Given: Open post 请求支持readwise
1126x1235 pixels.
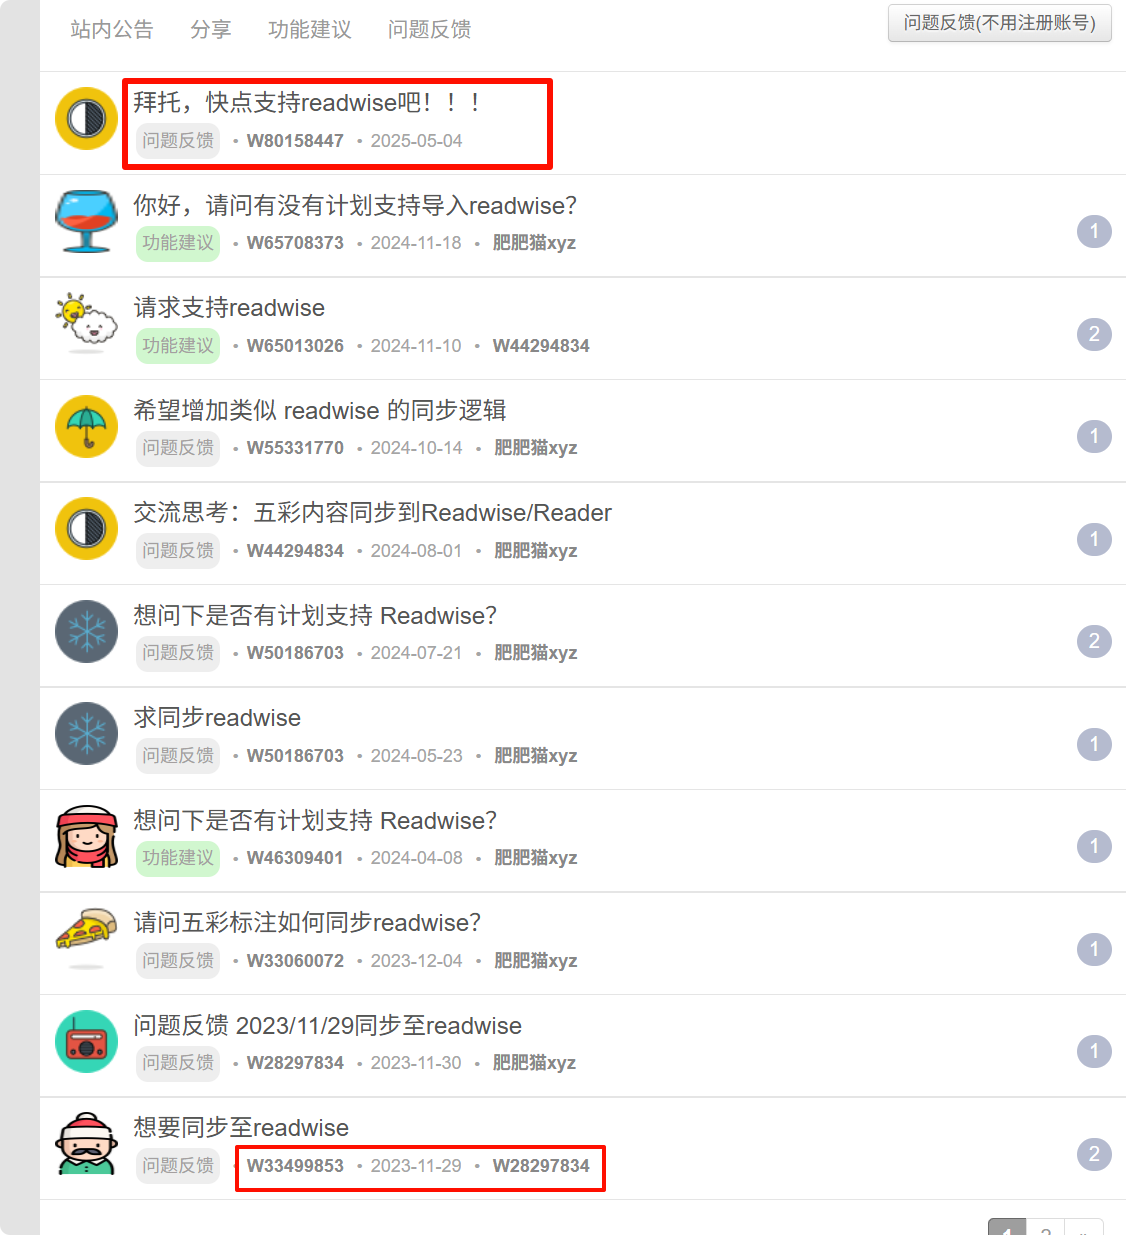Looking at the screenshot, I should [229, 308].
